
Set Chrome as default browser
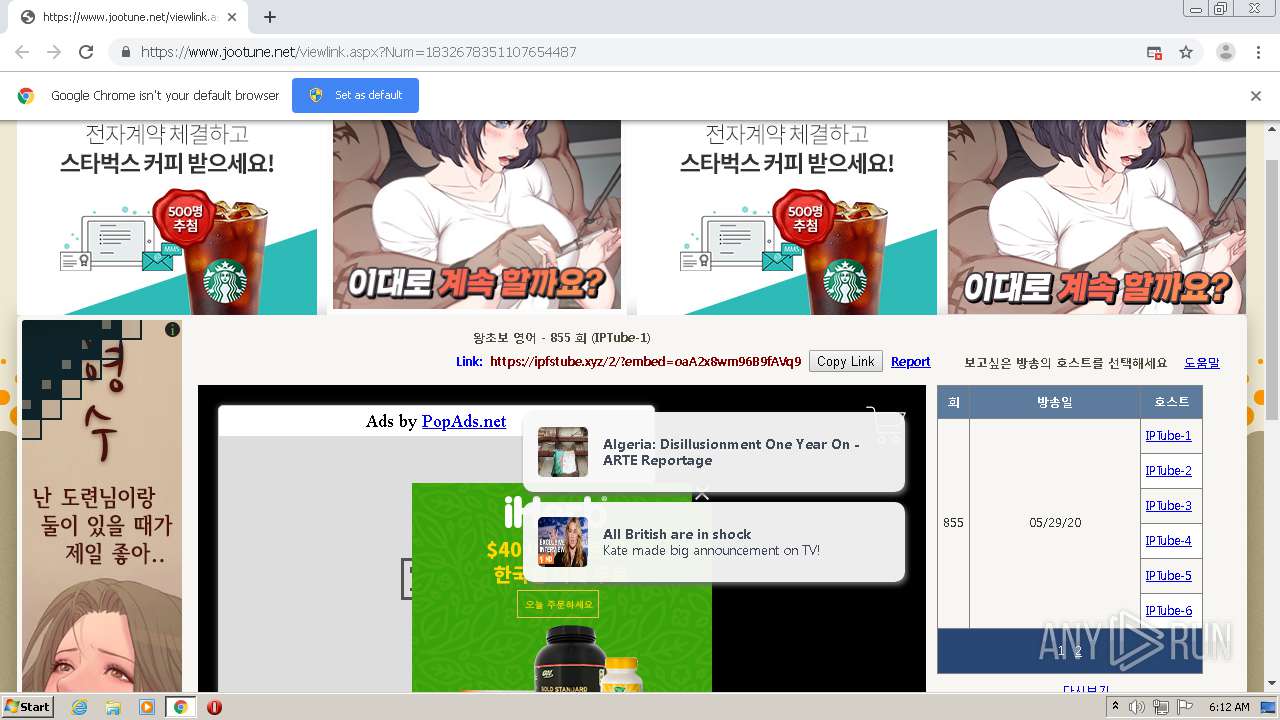click(355, 95)
